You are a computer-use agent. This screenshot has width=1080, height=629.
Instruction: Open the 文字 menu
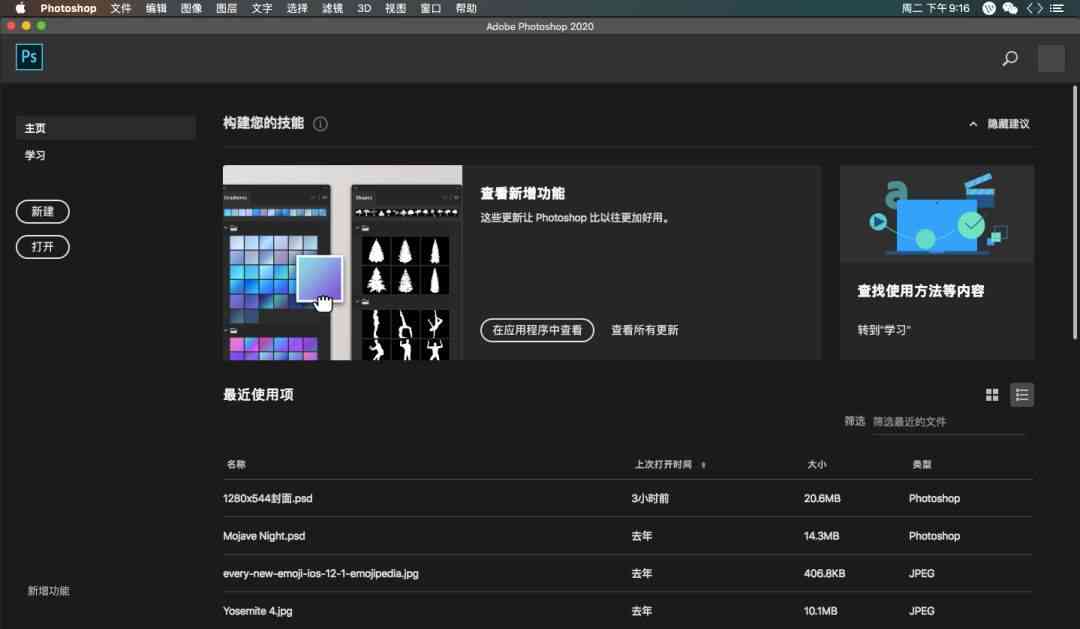pyautogui.click(x=262, y=8)
